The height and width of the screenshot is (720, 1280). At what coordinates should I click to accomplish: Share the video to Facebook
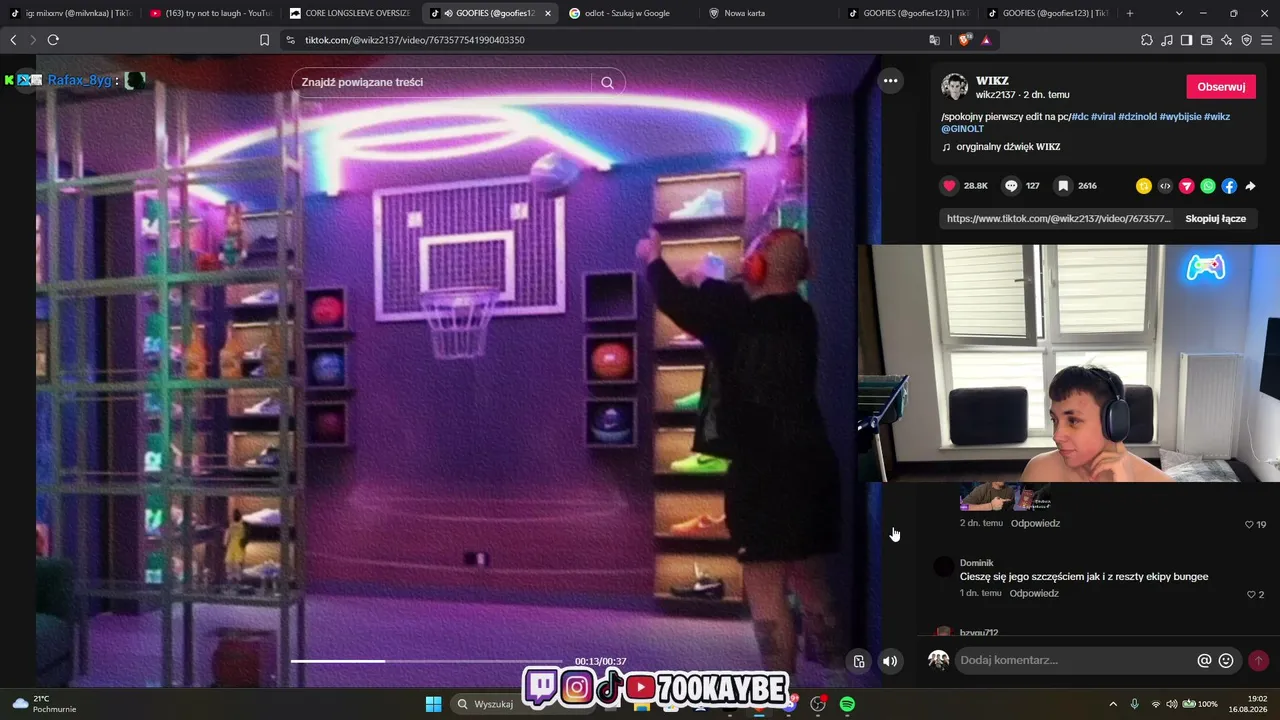pos(1229,186)
